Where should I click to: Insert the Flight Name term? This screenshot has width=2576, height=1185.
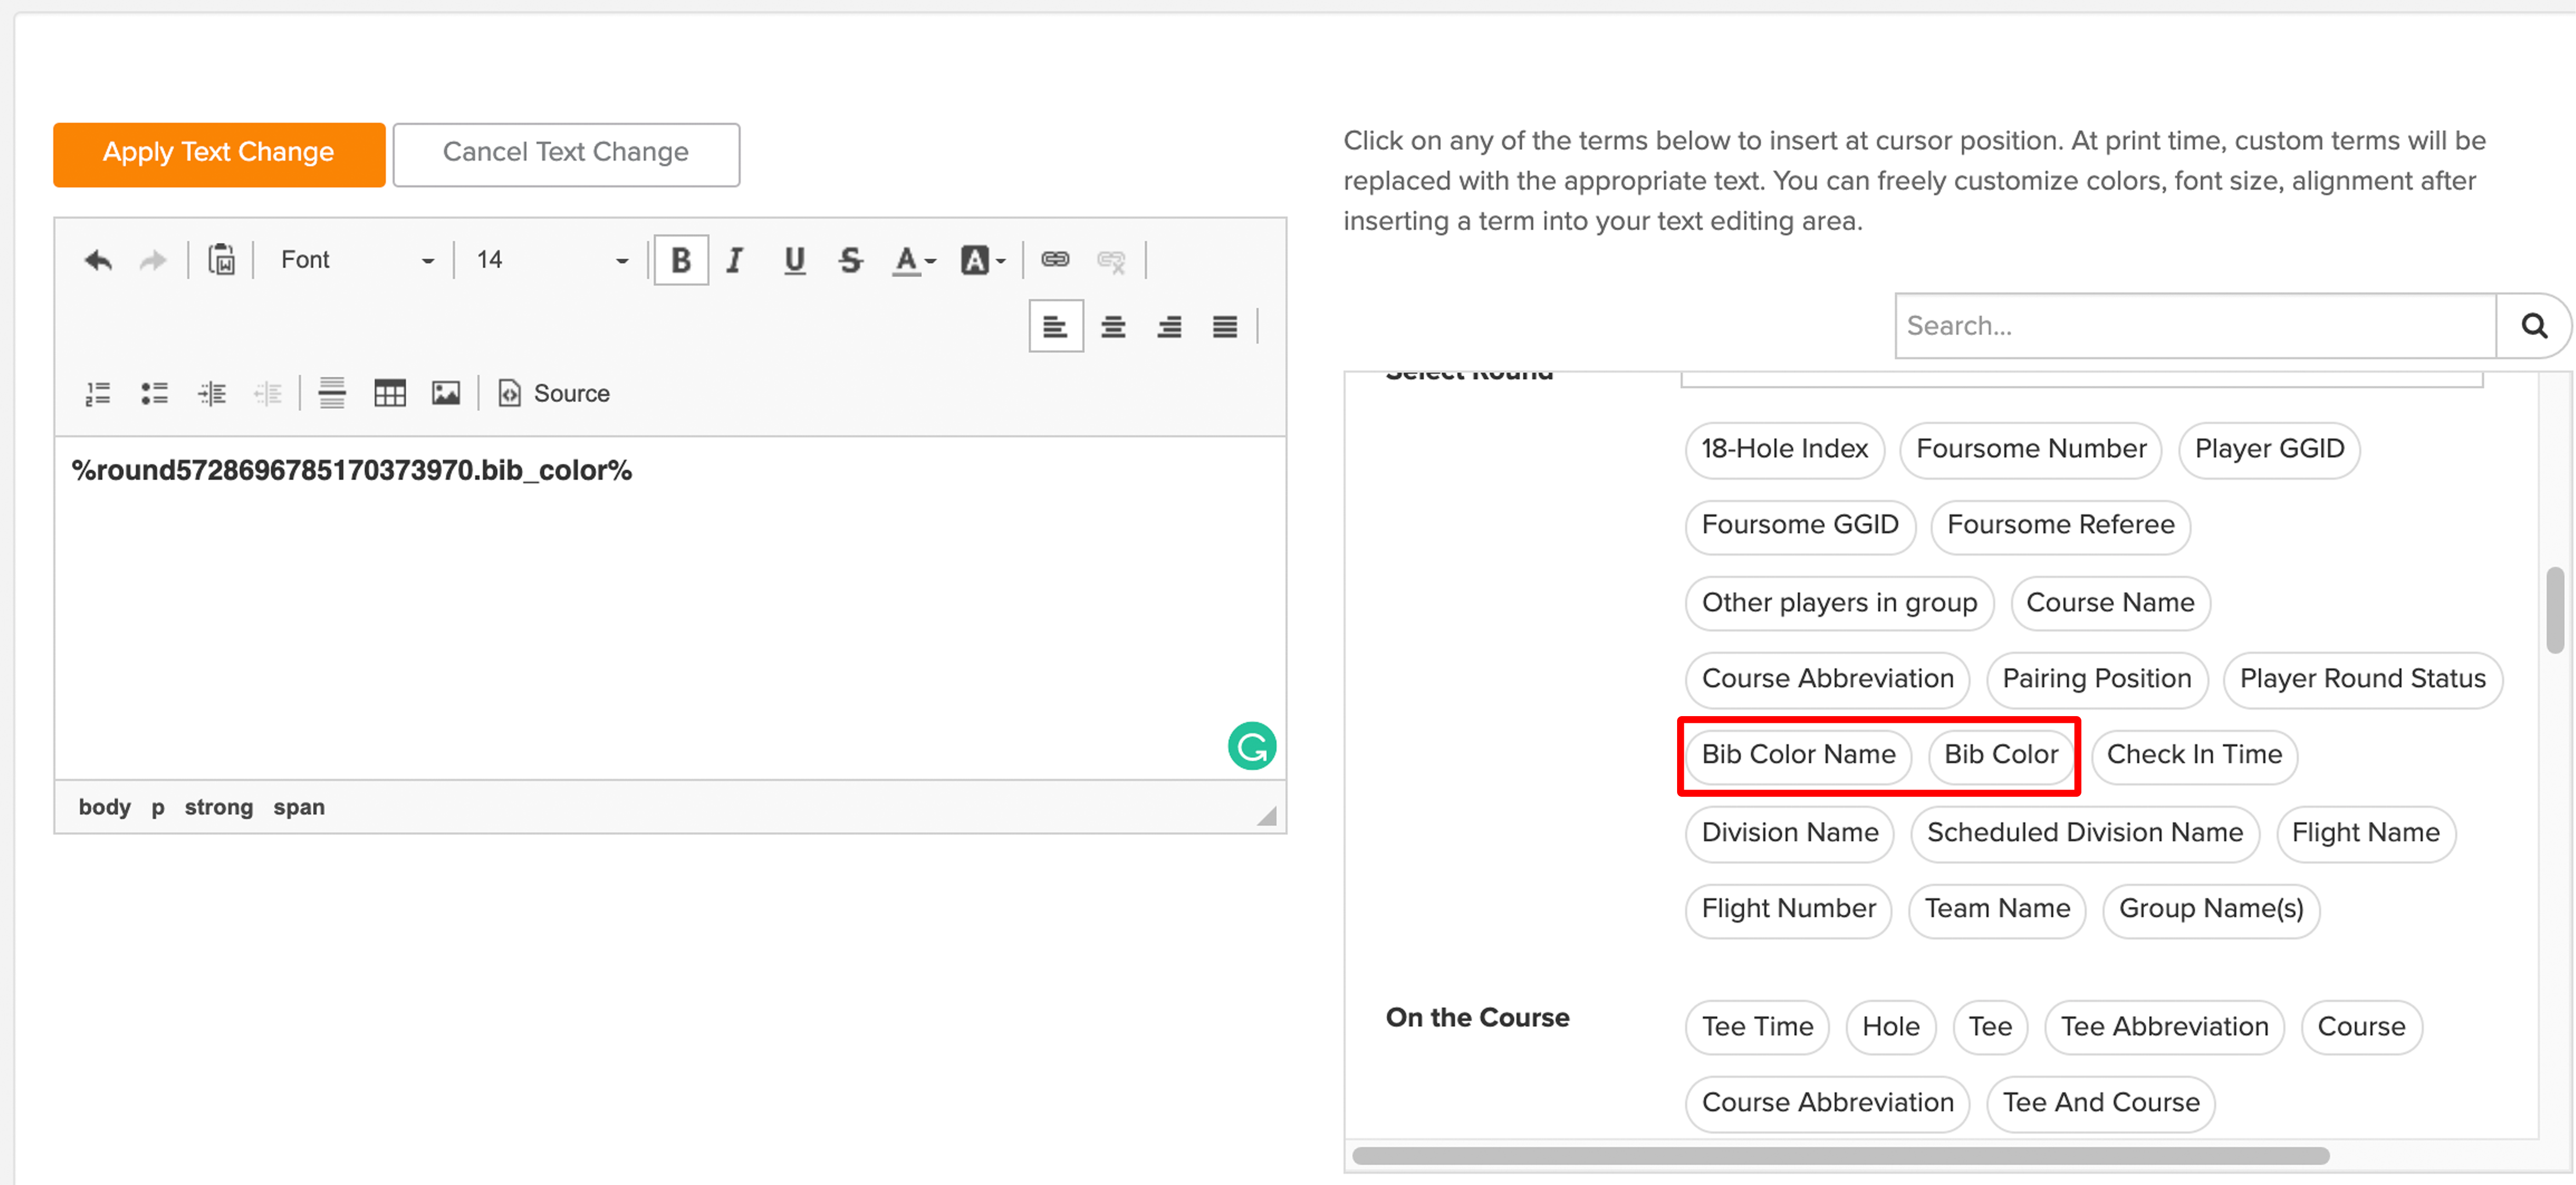(x=2365, y=833)
